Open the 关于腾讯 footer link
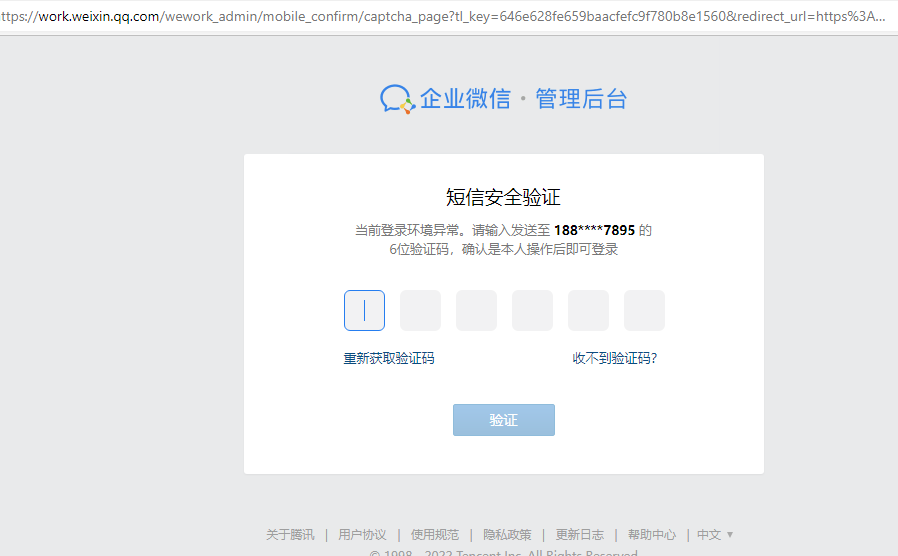This screenshot has height=556, width=898. [290, 535]
